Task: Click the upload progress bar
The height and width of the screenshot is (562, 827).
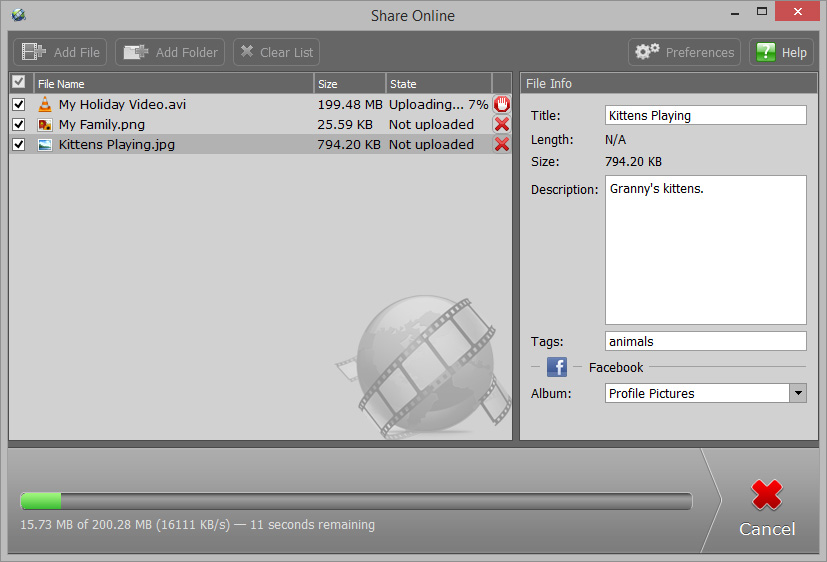Action: (356, 501)
